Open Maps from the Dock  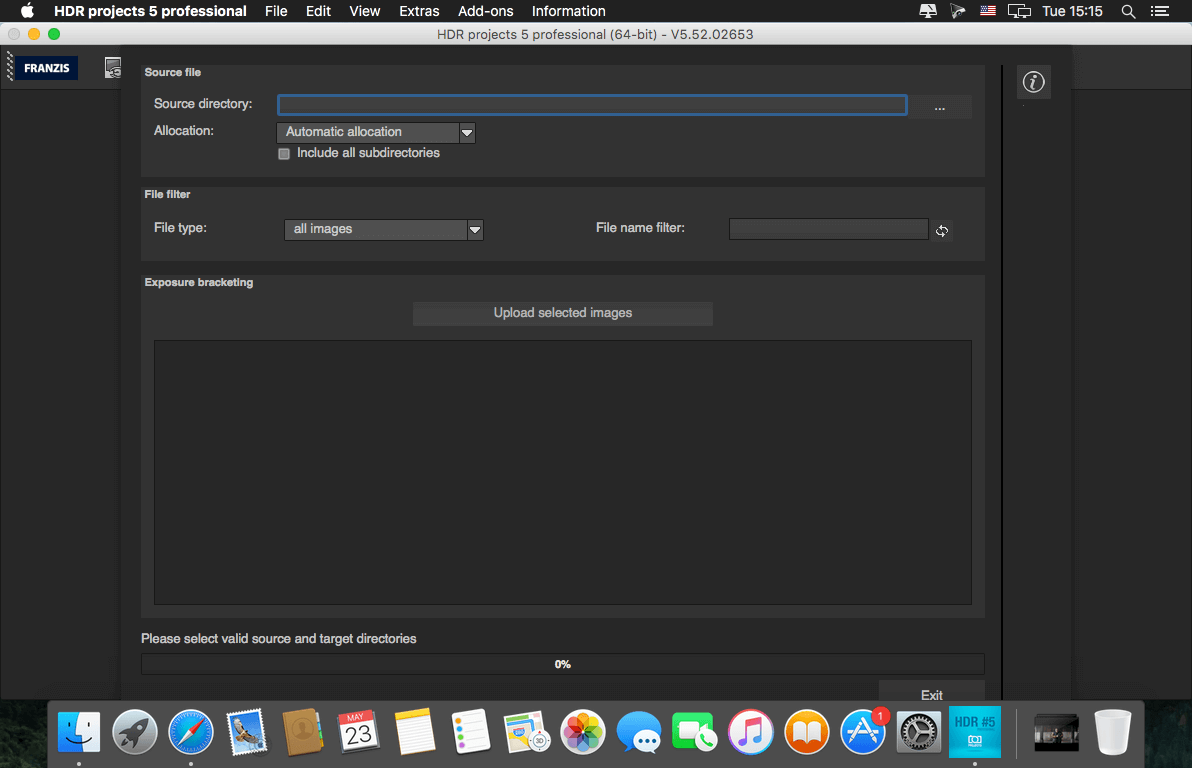coord(527,732)
